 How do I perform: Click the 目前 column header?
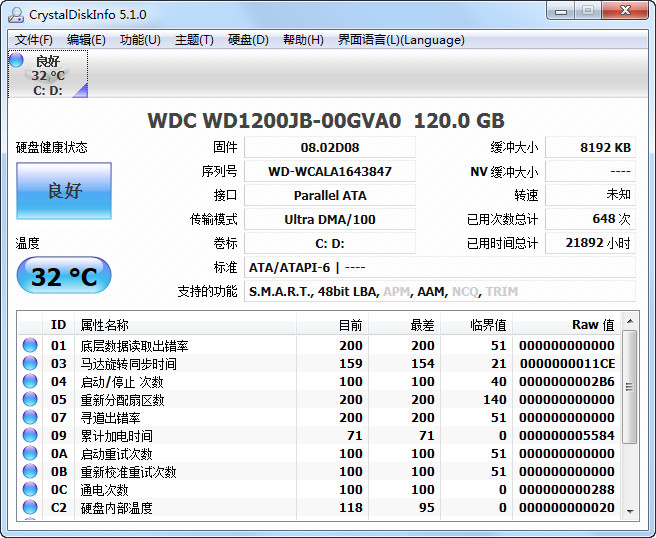[333, 325]
